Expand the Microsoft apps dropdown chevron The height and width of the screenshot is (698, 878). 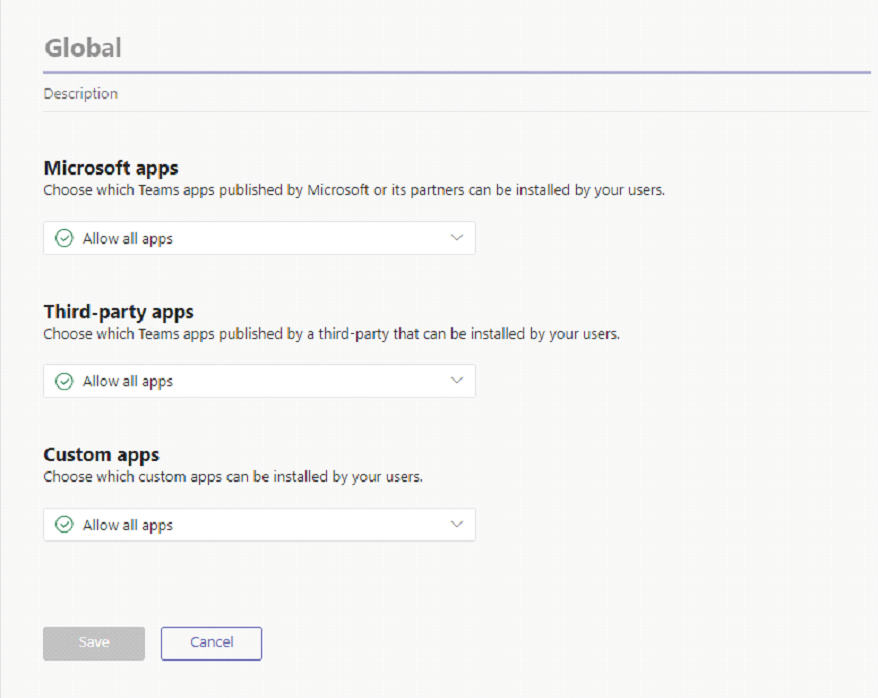pyautogui.click(x=457, y=238)
